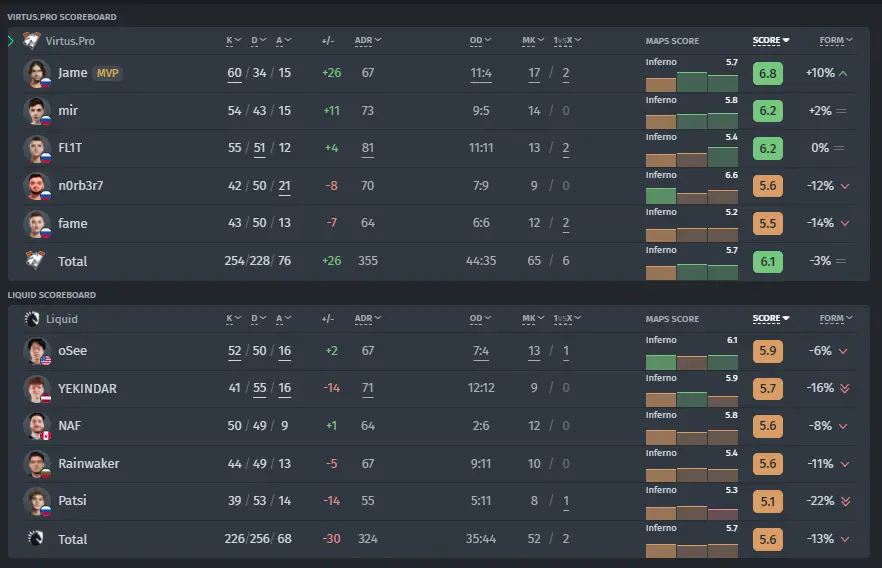Open NAF's player avatar
Image resolution: width=882 pixels, height=568 pixels.
(x=37, y=426)
